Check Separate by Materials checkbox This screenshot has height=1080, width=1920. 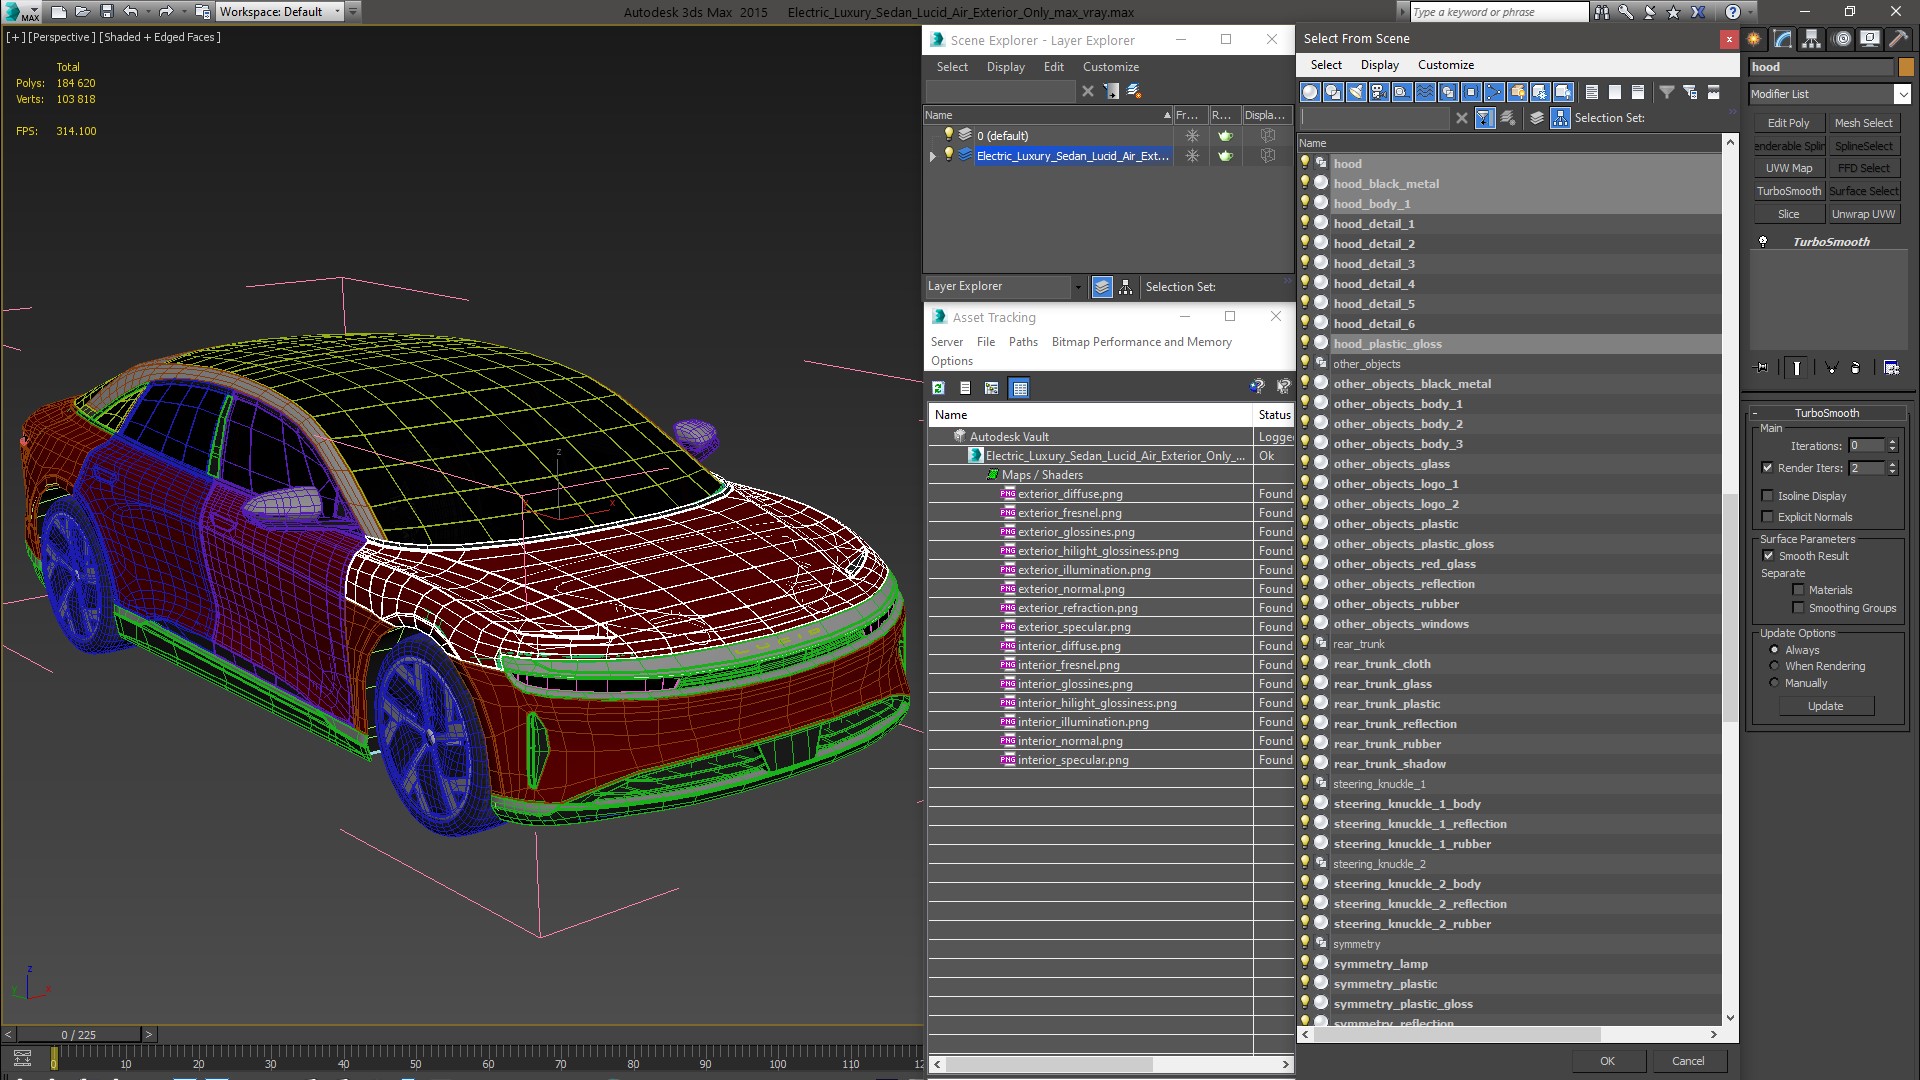pyautogui.click(x=1798, y=590)
